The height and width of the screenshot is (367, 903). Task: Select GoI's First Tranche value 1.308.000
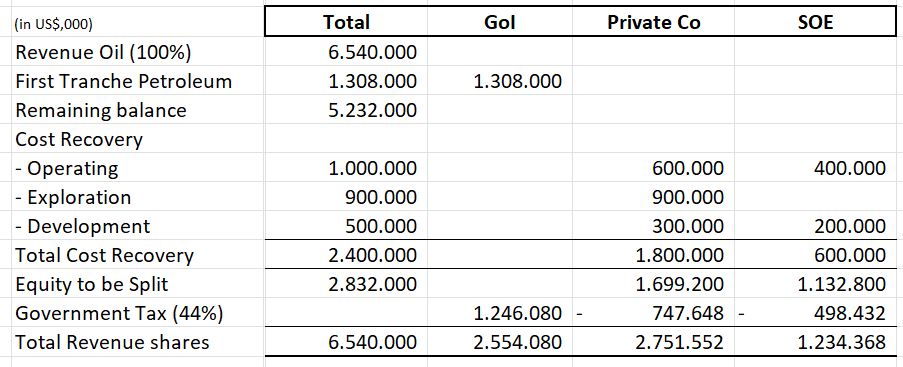point(499,81)
